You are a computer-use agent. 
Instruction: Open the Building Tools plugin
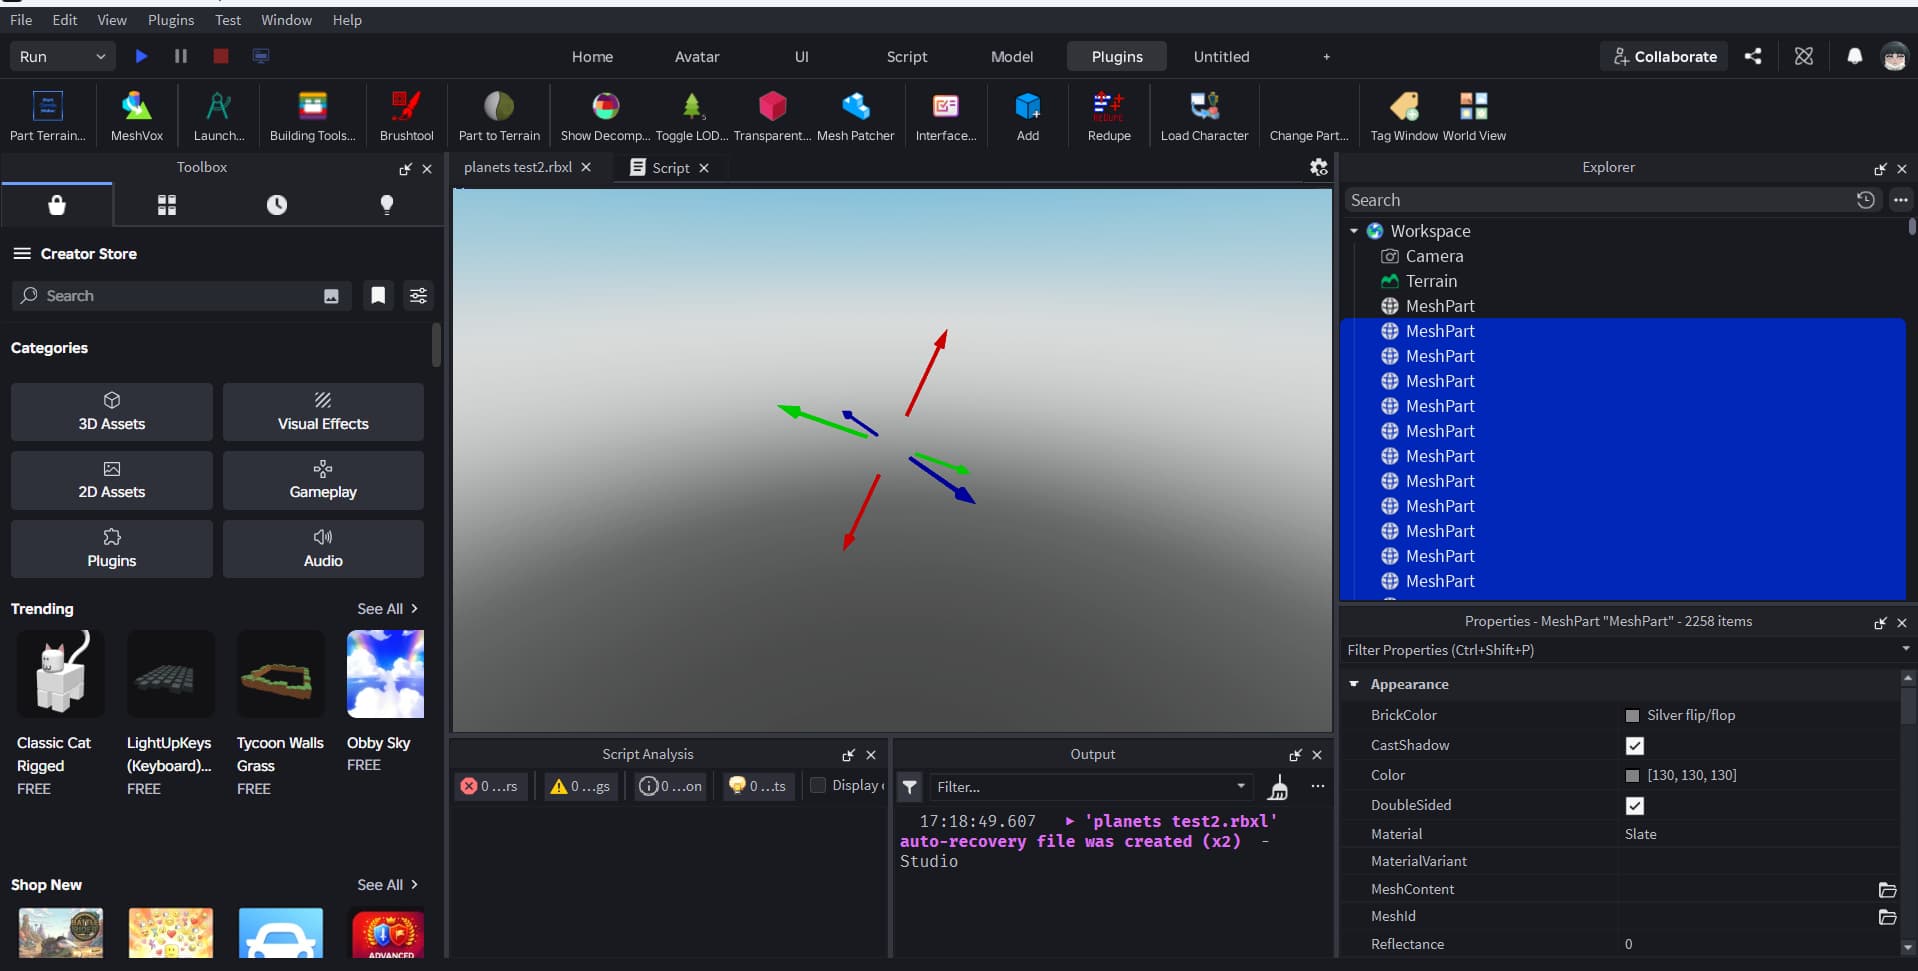pos(313,116)
